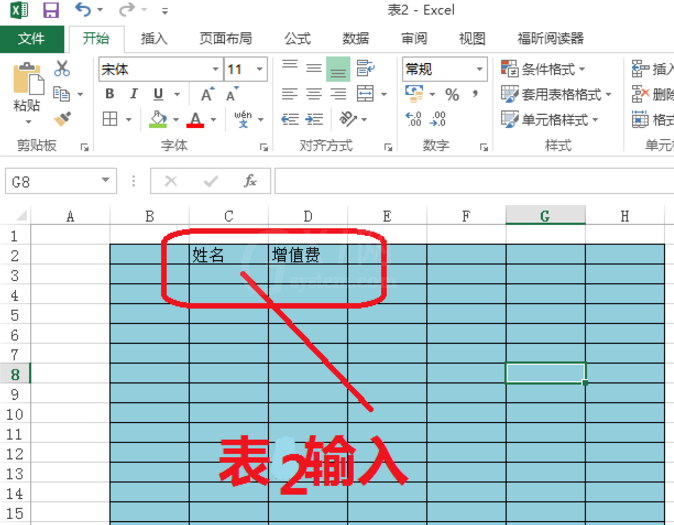This screenshot has height=525, width=674.
Task: Center cell text horizontally
Action: coord(314,94)
